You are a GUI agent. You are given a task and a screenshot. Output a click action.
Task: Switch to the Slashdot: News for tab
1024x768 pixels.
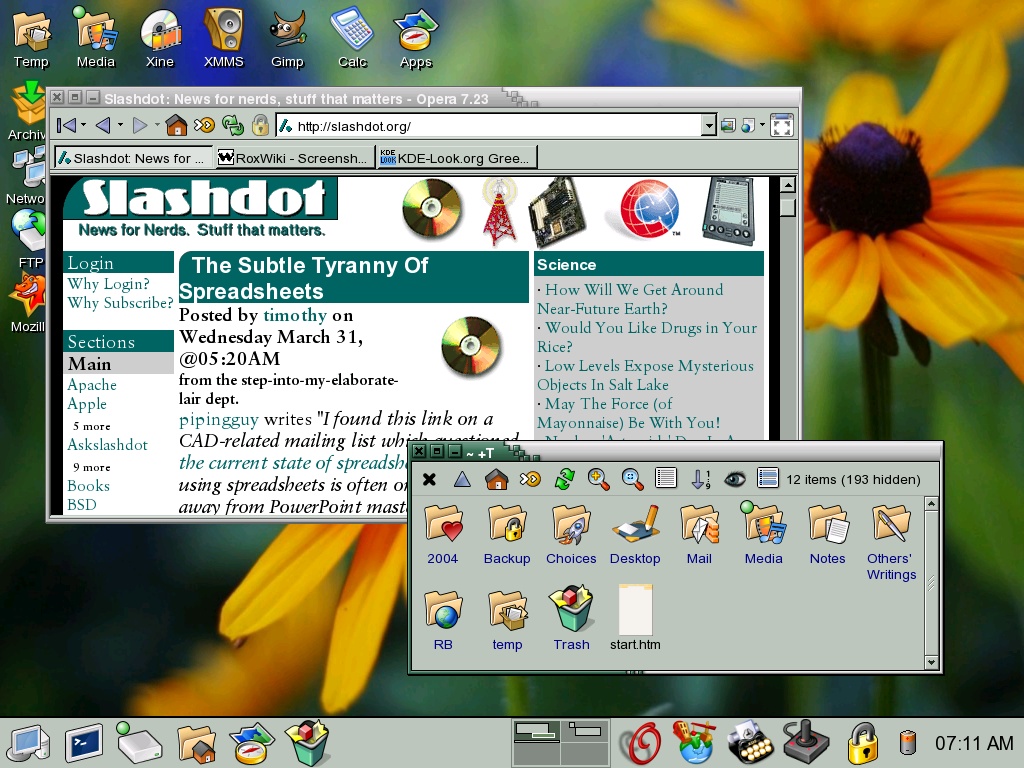133,157
